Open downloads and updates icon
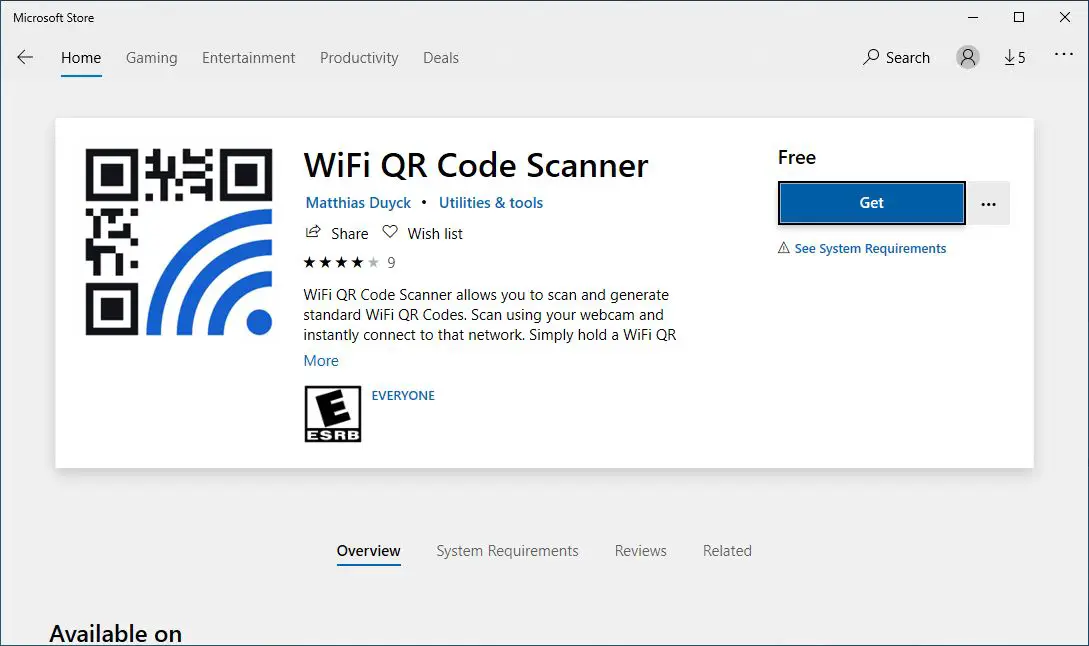 [1014, 58]
